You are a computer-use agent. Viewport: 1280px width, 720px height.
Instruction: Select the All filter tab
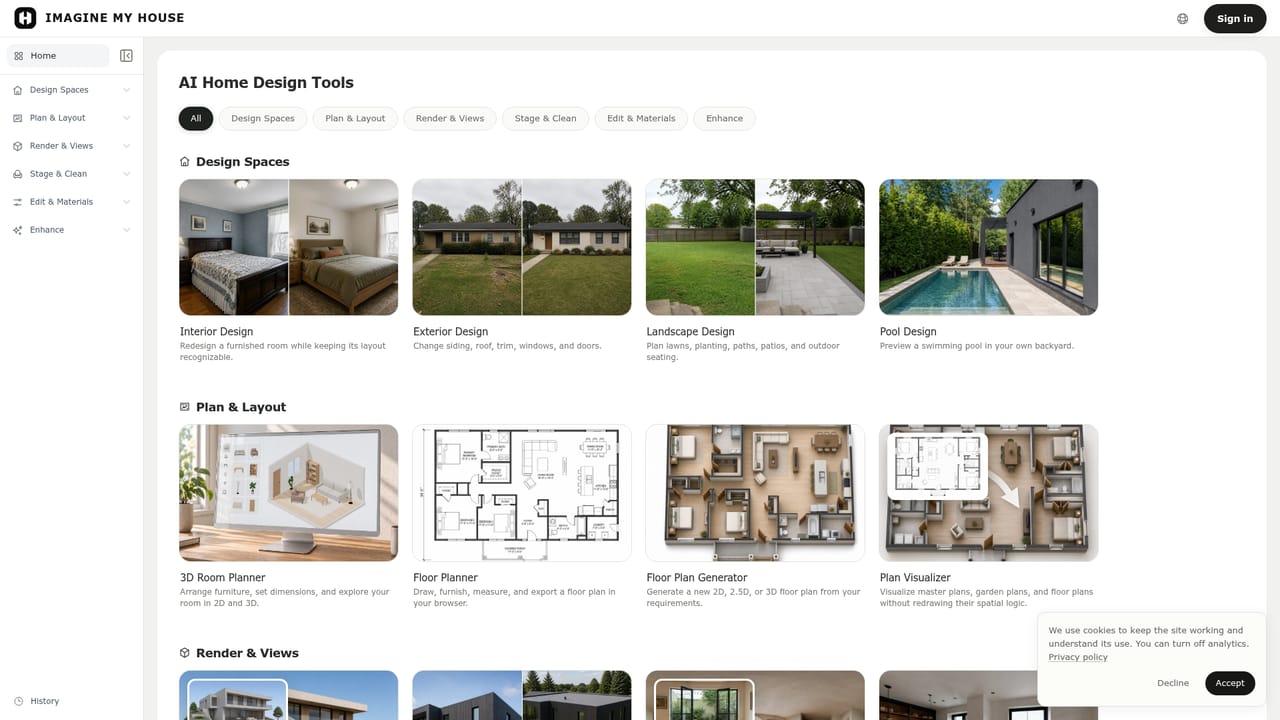(196, 118)
